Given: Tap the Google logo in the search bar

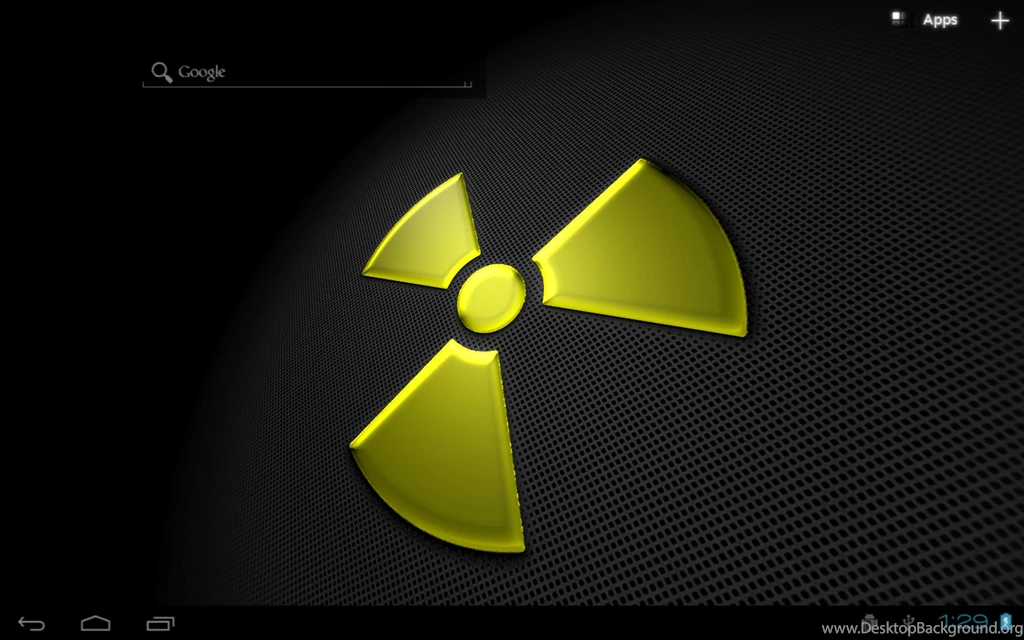Looking at the screenshot, I should point(202,71).
